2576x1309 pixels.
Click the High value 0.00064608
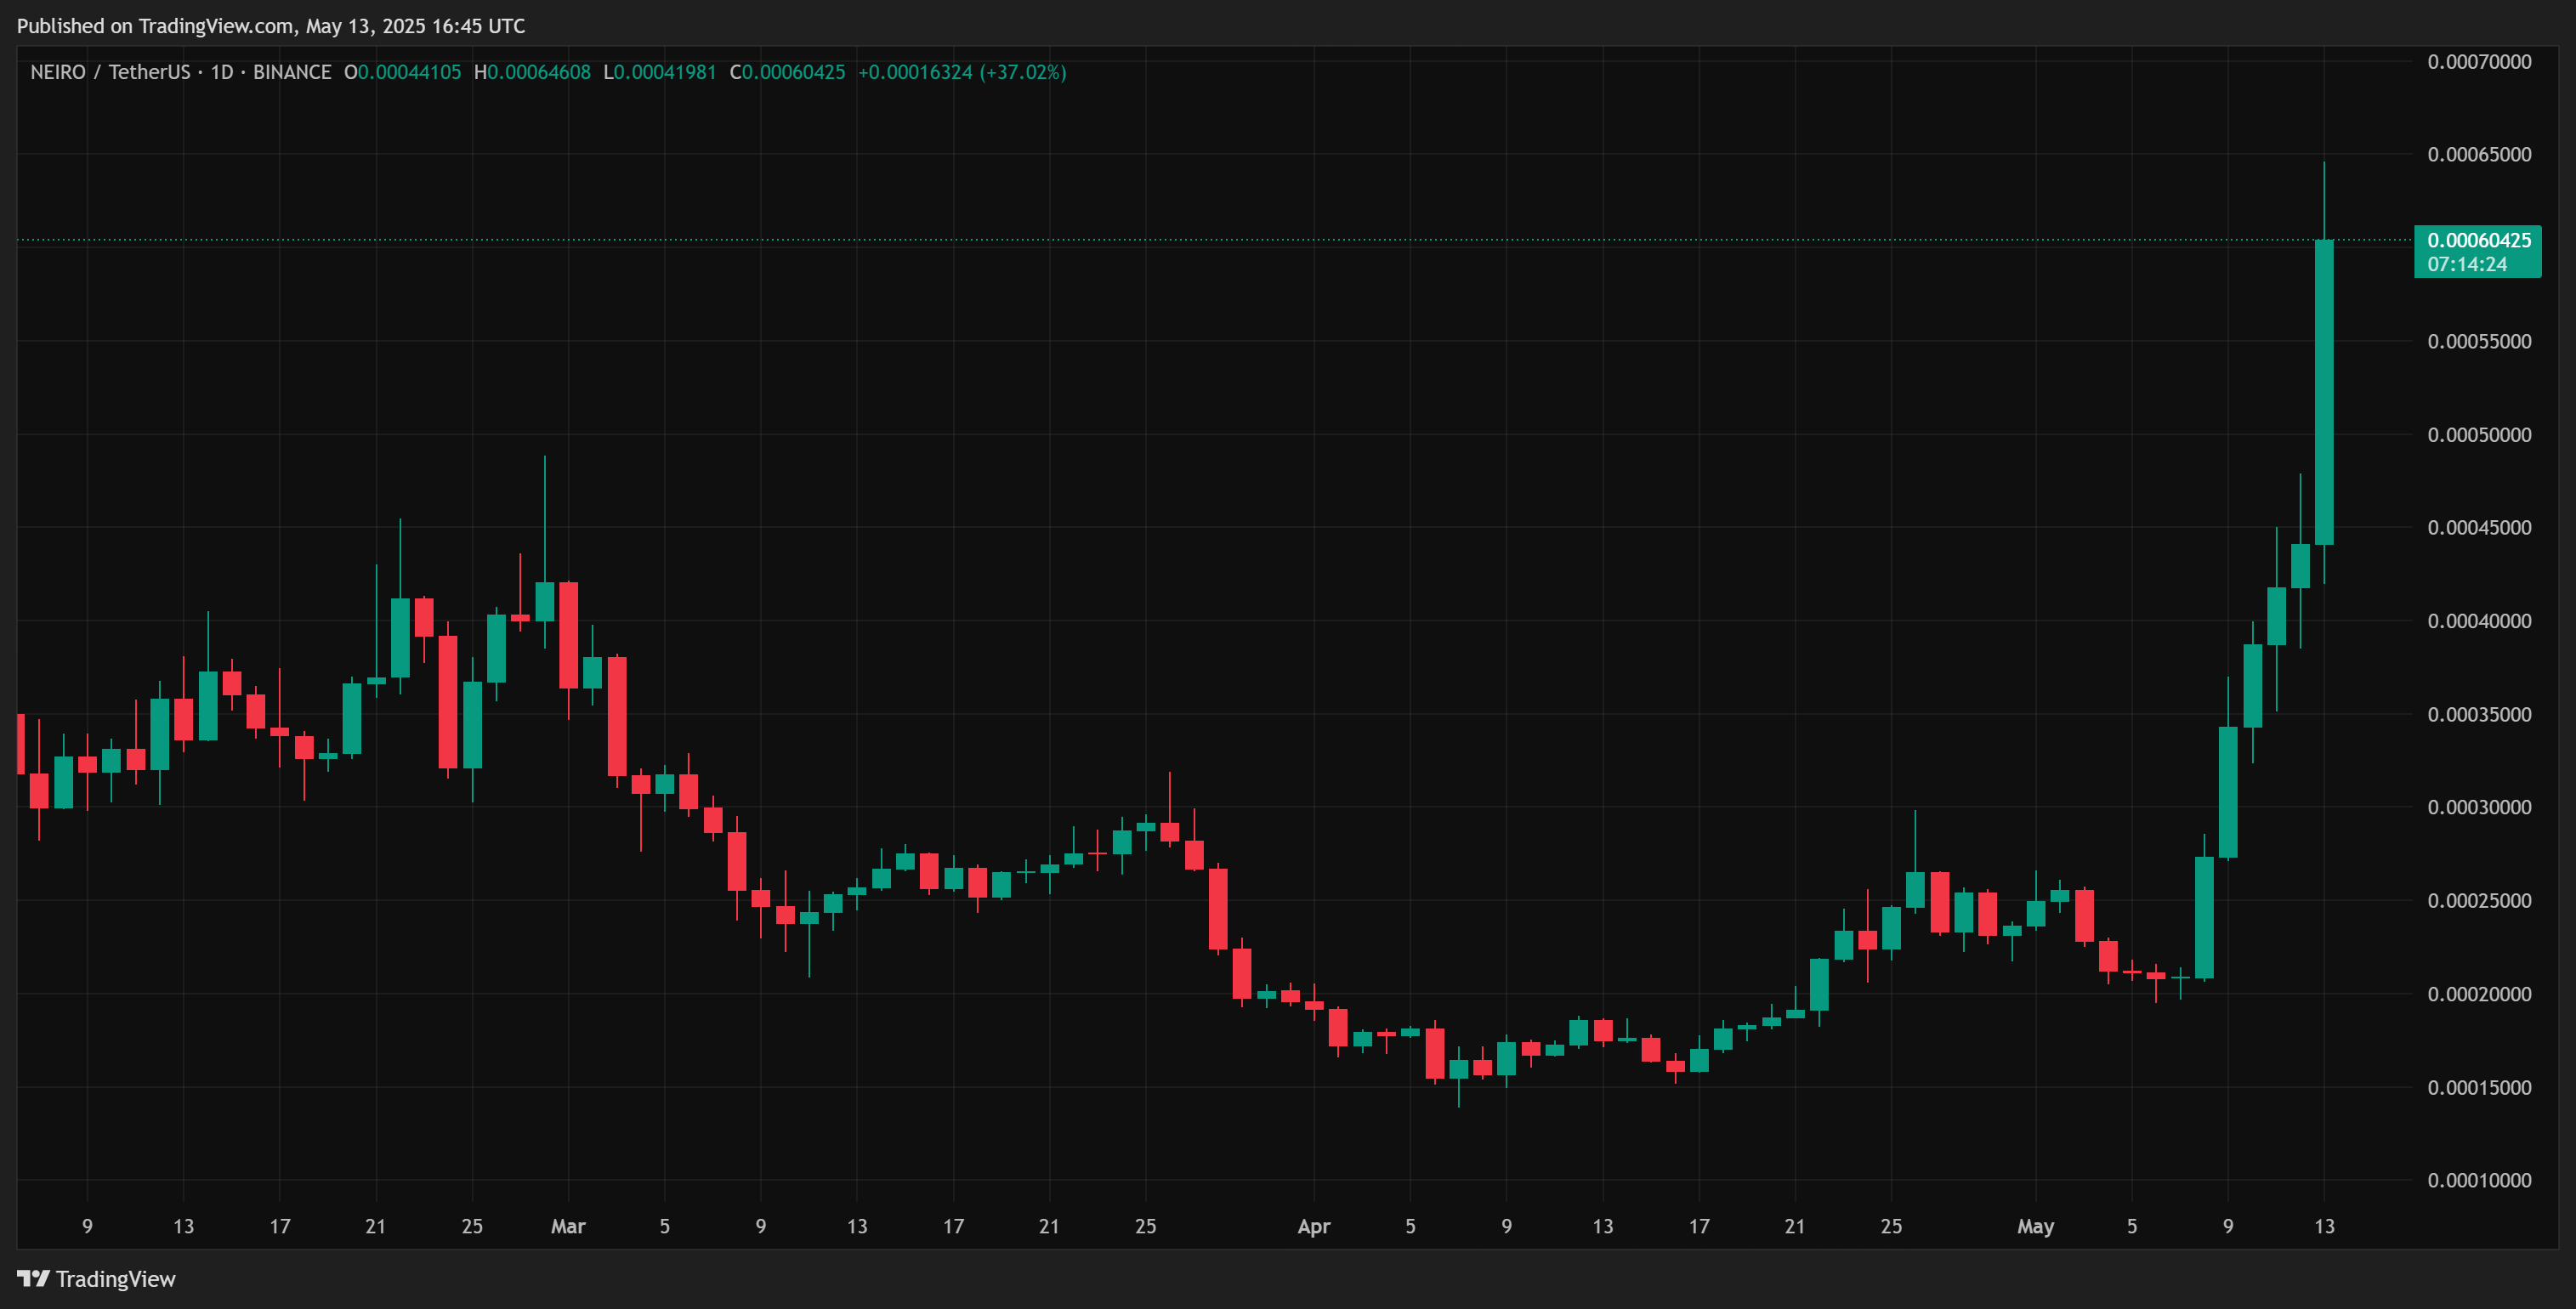[x=538, y=72]
